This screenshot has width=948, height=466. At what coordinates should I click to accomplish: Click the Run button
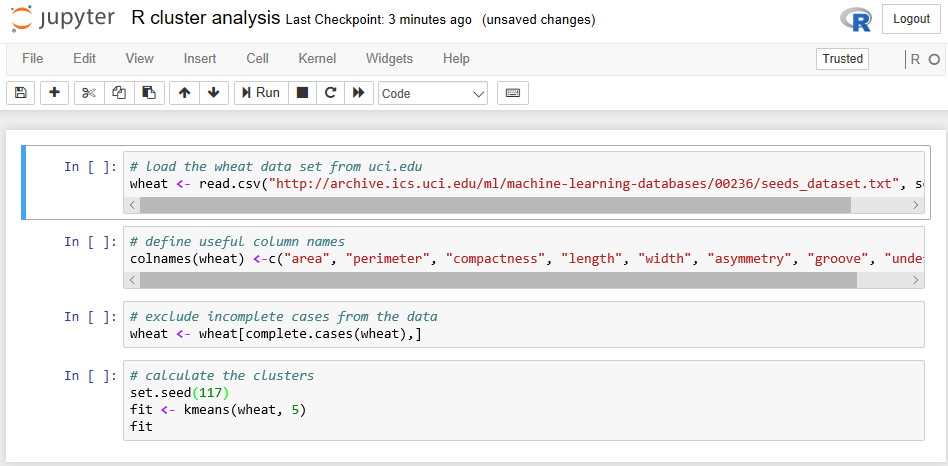(259, 93)
